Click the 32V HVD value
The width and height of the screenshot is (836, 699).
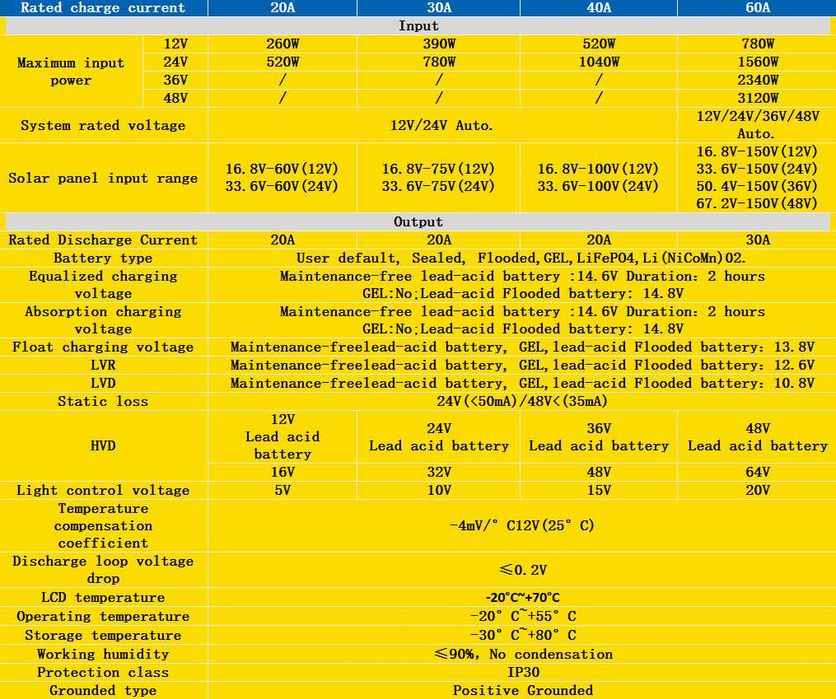pos(439,472)
